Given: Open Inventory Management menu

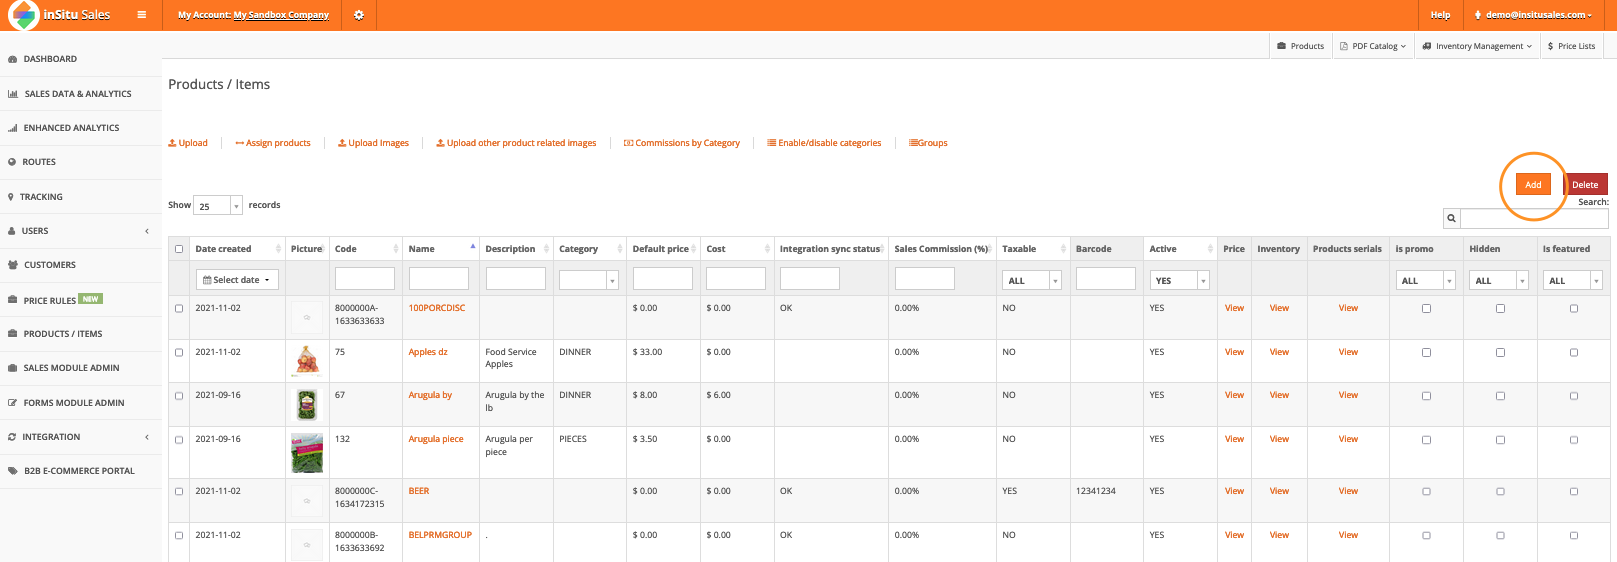Looking at the screenshot, I should point(1477,46).
